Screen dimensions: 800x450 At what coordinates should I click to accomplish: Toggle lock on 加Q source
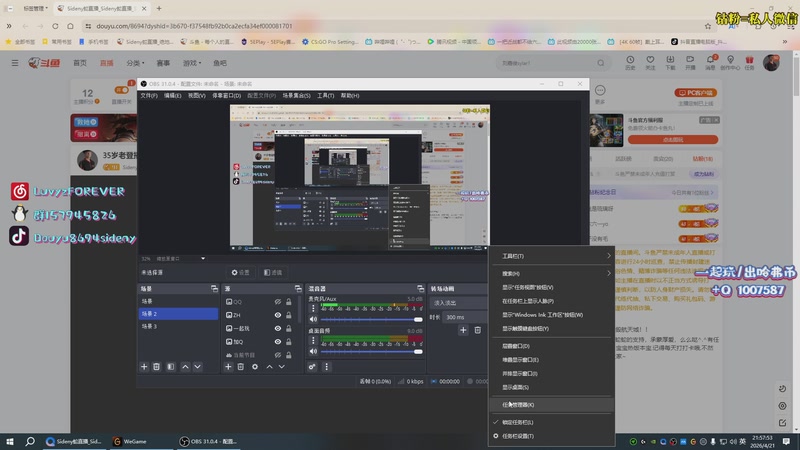[x=289, y=342]
